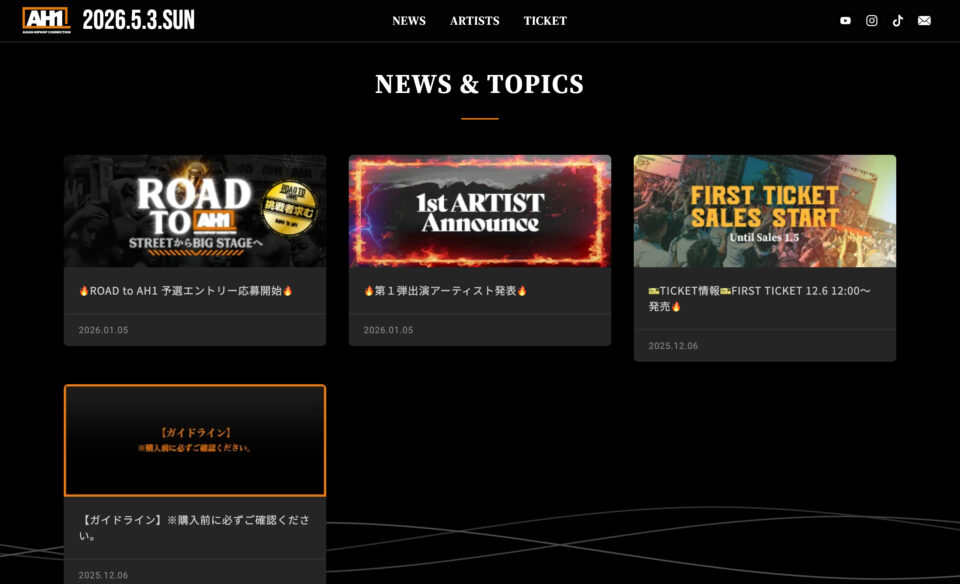The image size is (960, 584).
Task: Click the 2026.01.05 date on ROAD to AH1 card
Action: 101,328
